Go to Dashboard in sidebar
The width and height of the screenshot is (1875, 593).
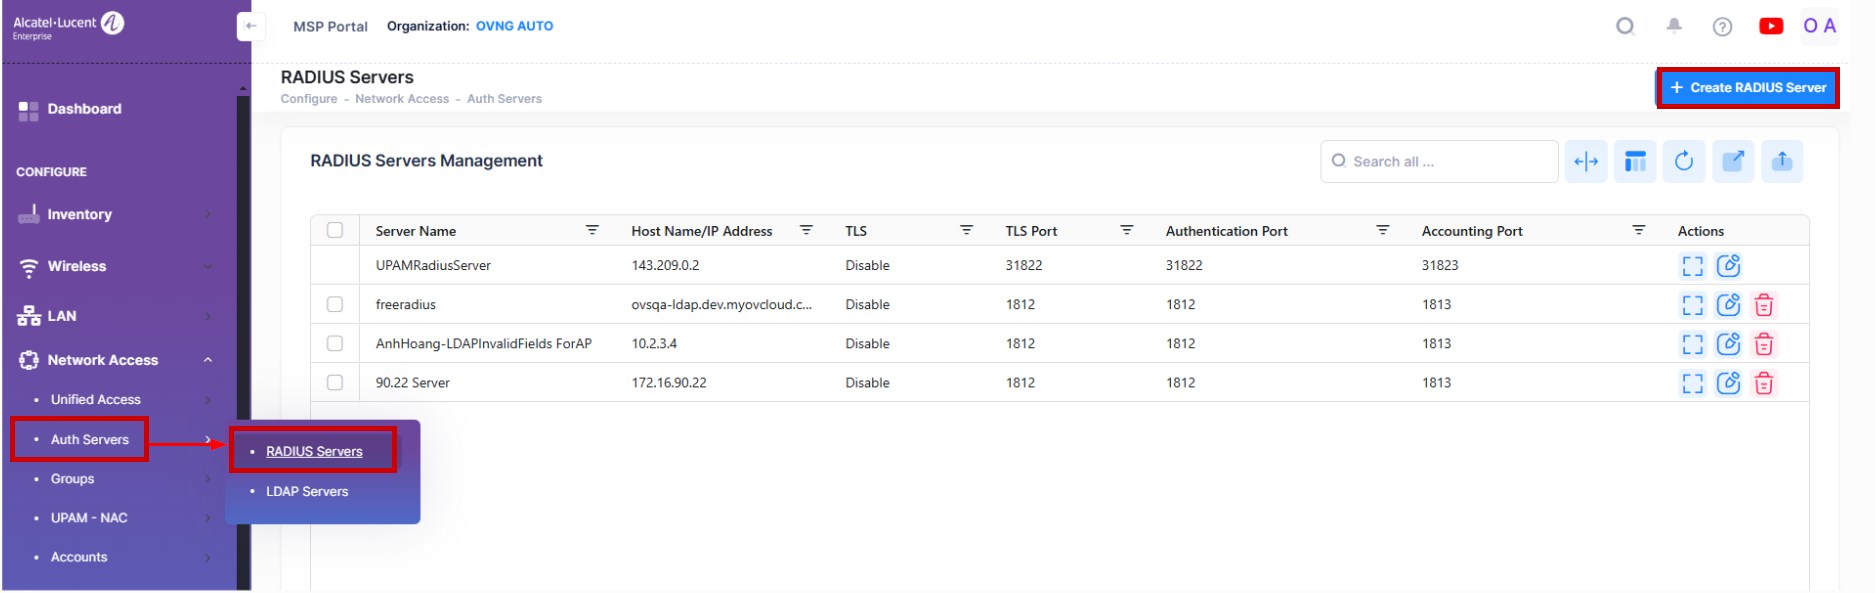(x=84, y=109)
